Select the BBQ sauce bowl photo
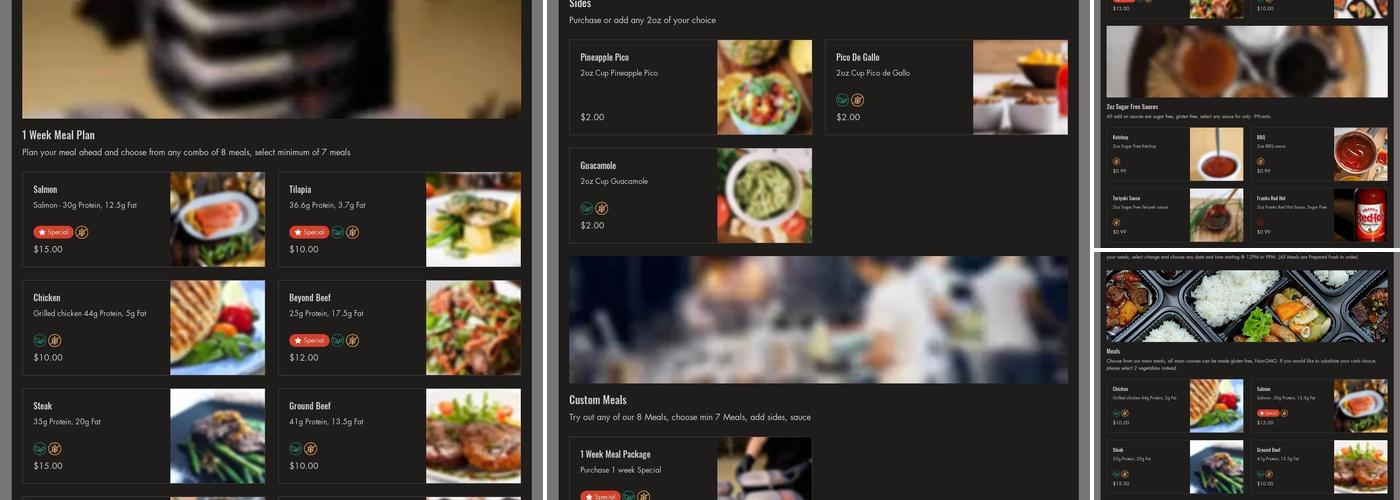The width and height of the screenshot is (1400, 500). tap(1361, 154)
